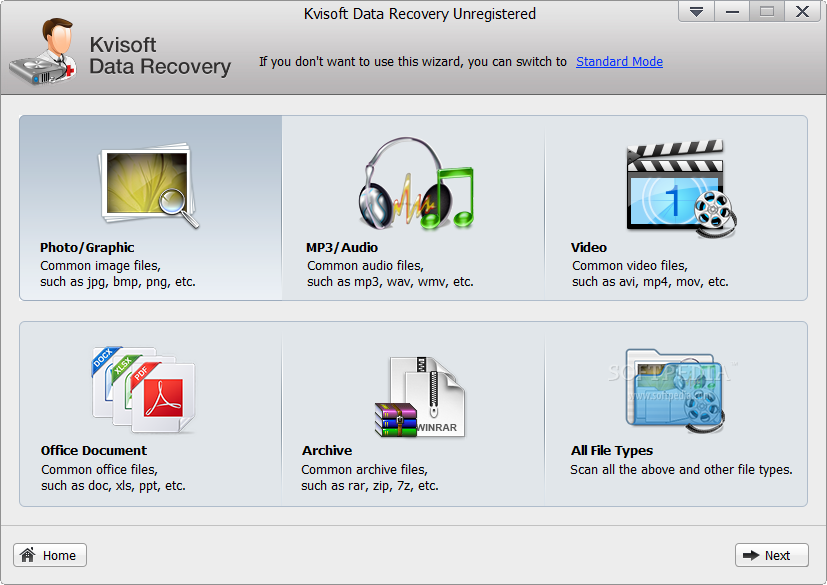The height and width of the screenshot is (585, 827).
Task: Minimize the Kvisoft Data Recovery window
Action: tap(732, 12)
